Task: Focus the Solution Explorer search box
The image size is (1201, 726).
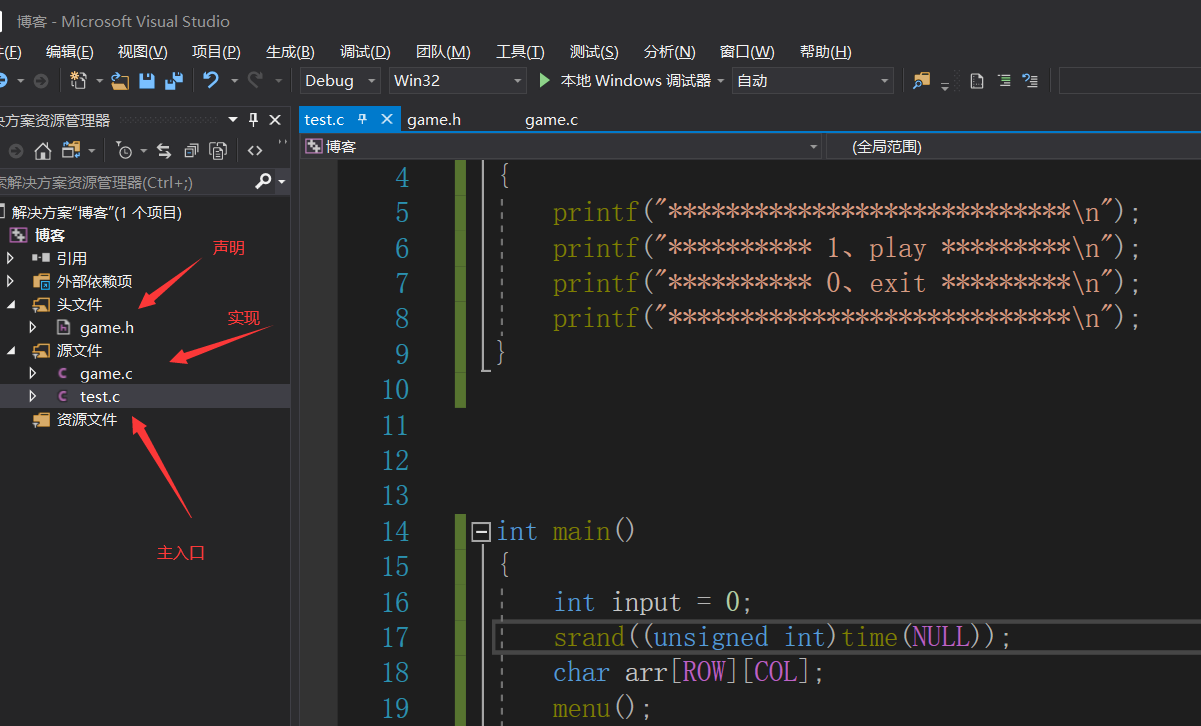Action: point(125,182)
